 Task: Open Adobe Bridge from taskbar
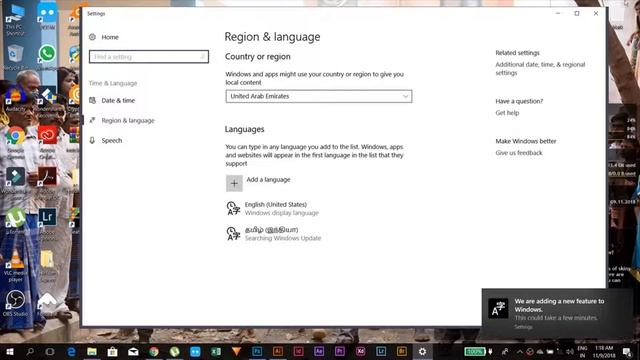(x=402, y=351)
